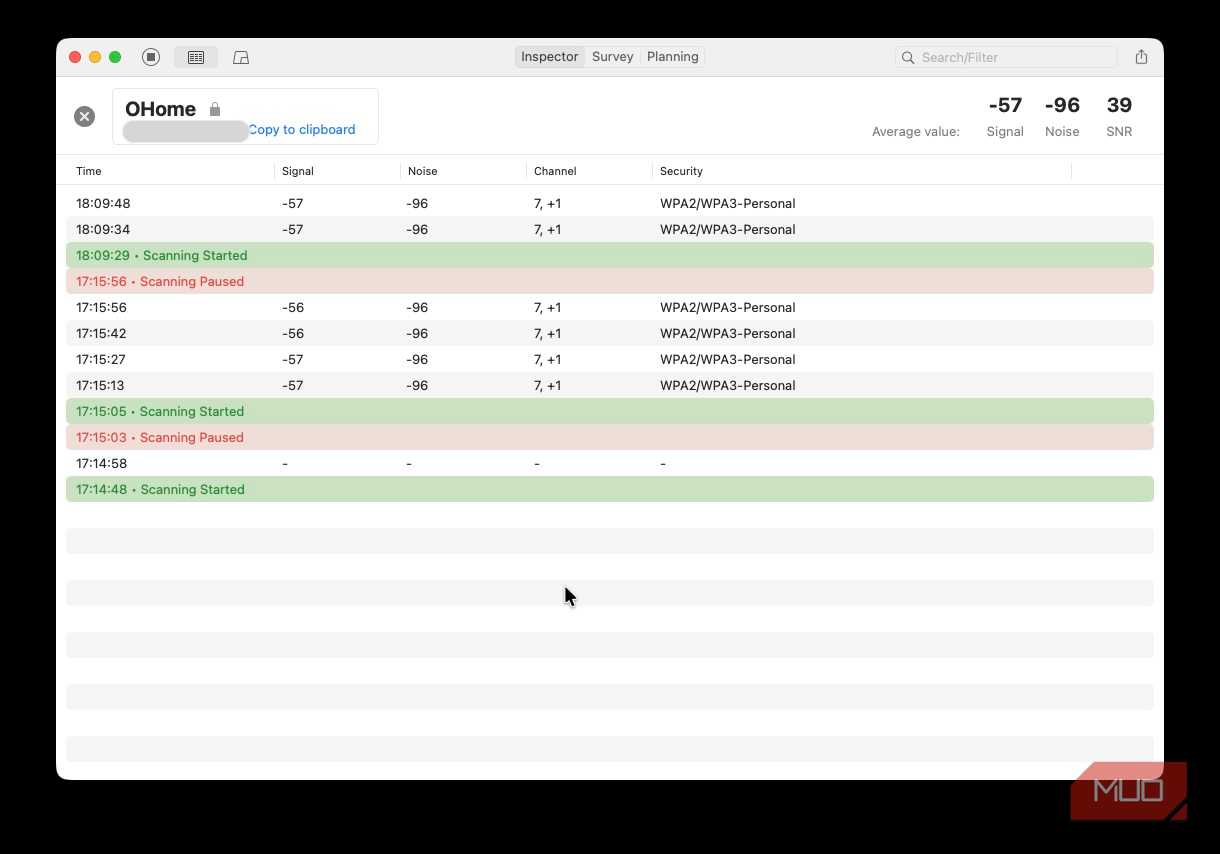Click WPA2/WPA3-Personal in the 18:09:48 row
Screen dimensions: 1220x854
[x=728, y=203]
